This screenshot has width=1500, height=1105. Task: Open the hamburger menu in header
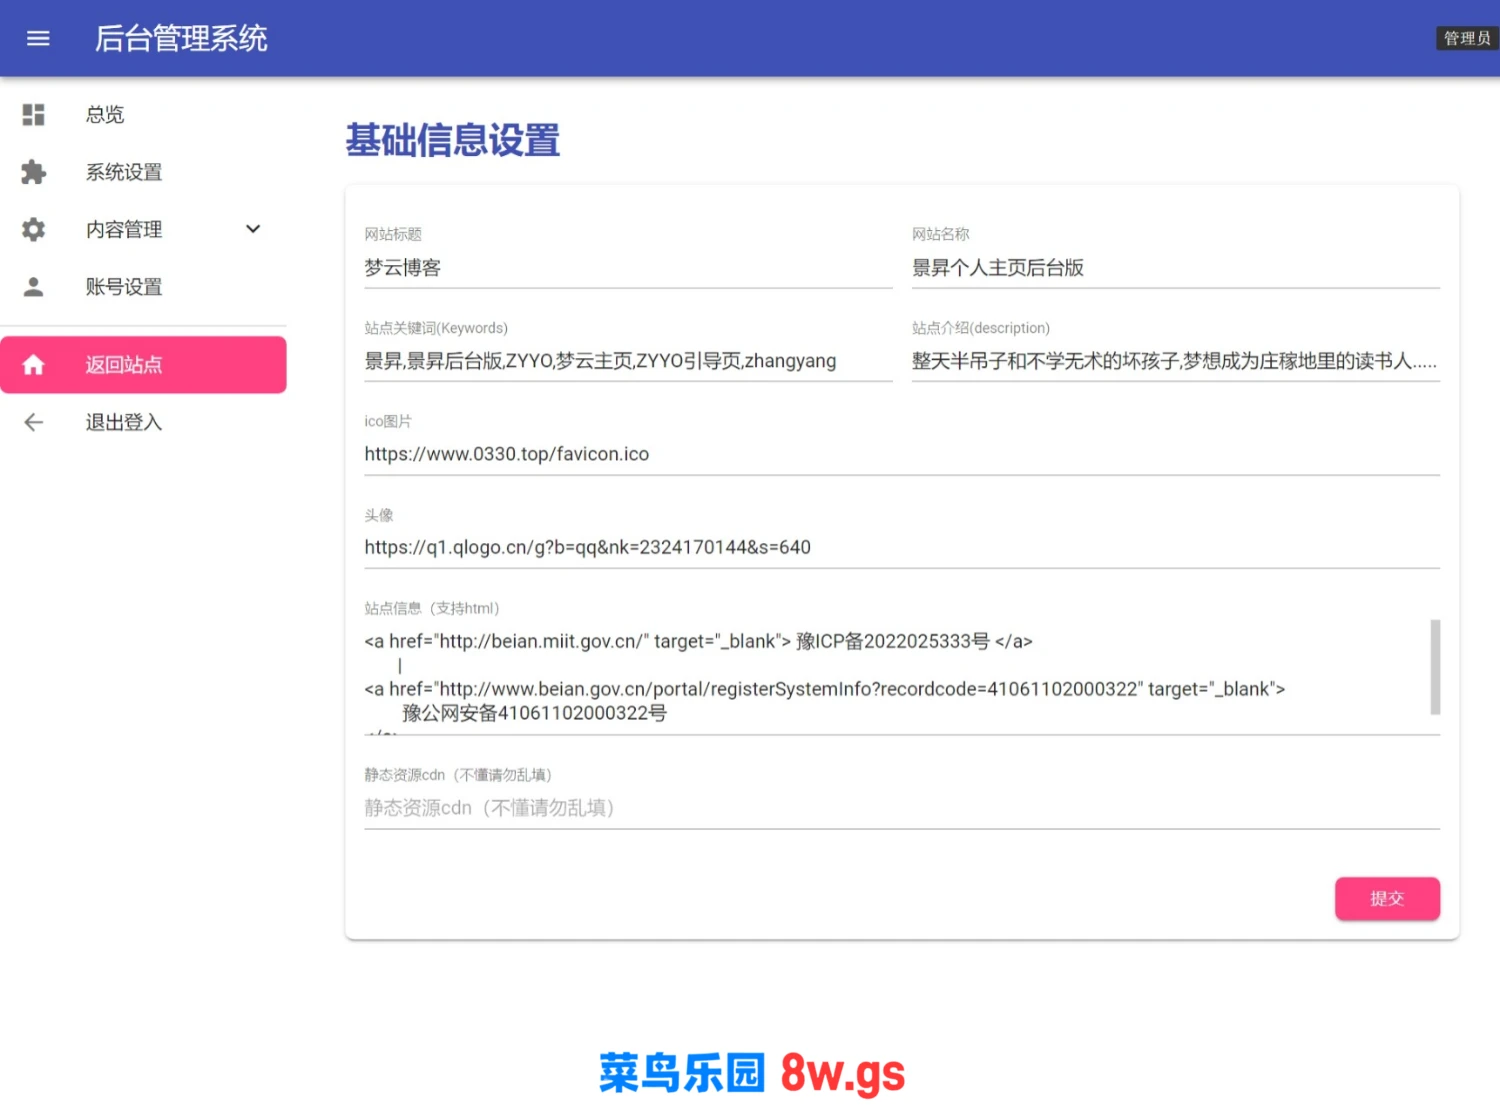[x=38, y=38]
